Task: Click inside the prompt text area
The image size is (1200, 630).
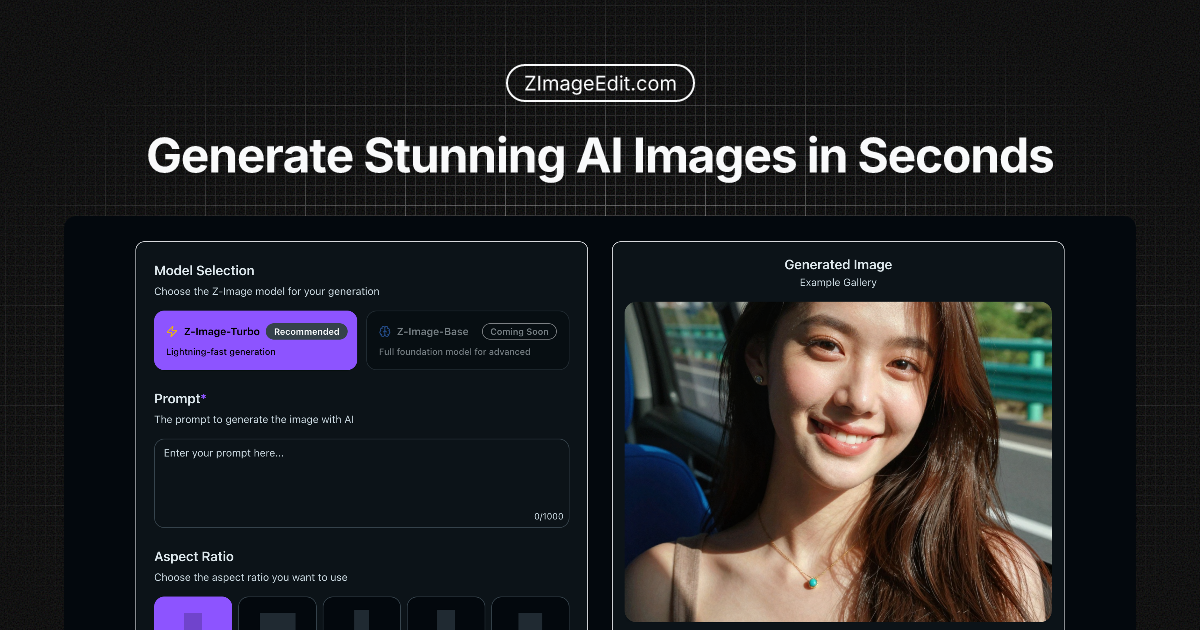Action: (x=362, y=482)
